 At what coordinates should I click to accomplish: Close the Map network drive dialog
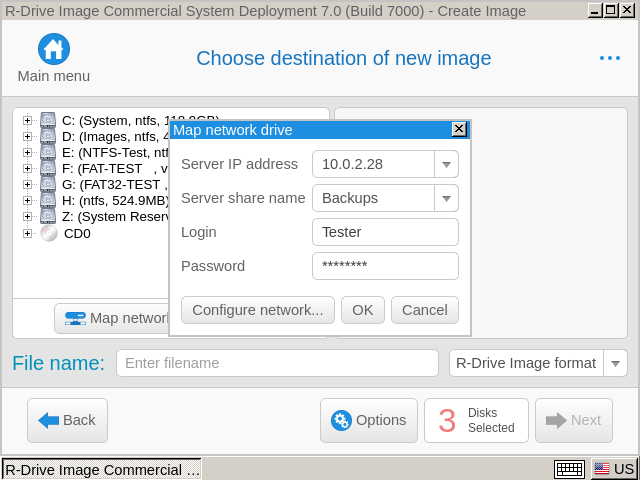tap(459, 129)
